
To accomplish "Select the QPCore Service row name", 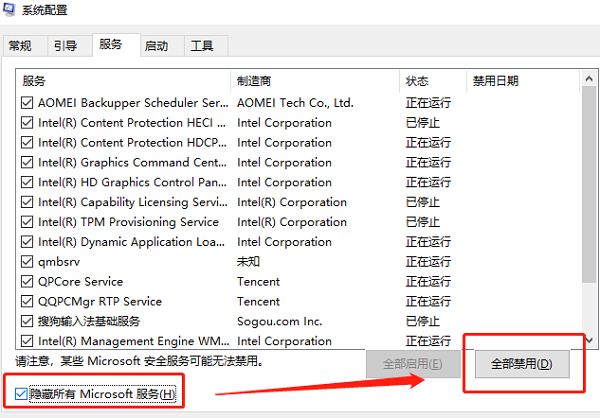I will pos(81,282).
